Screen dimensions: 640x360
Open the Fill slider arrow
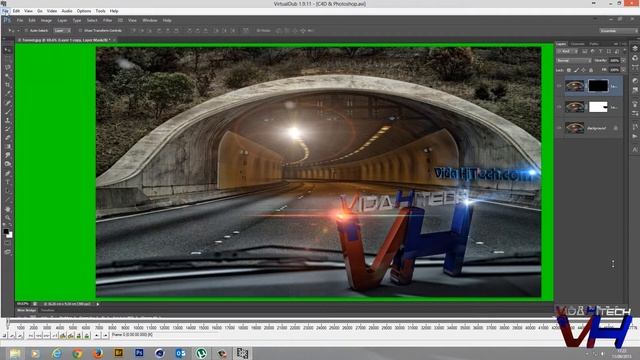pyautogui.click(x=623, y=70)
